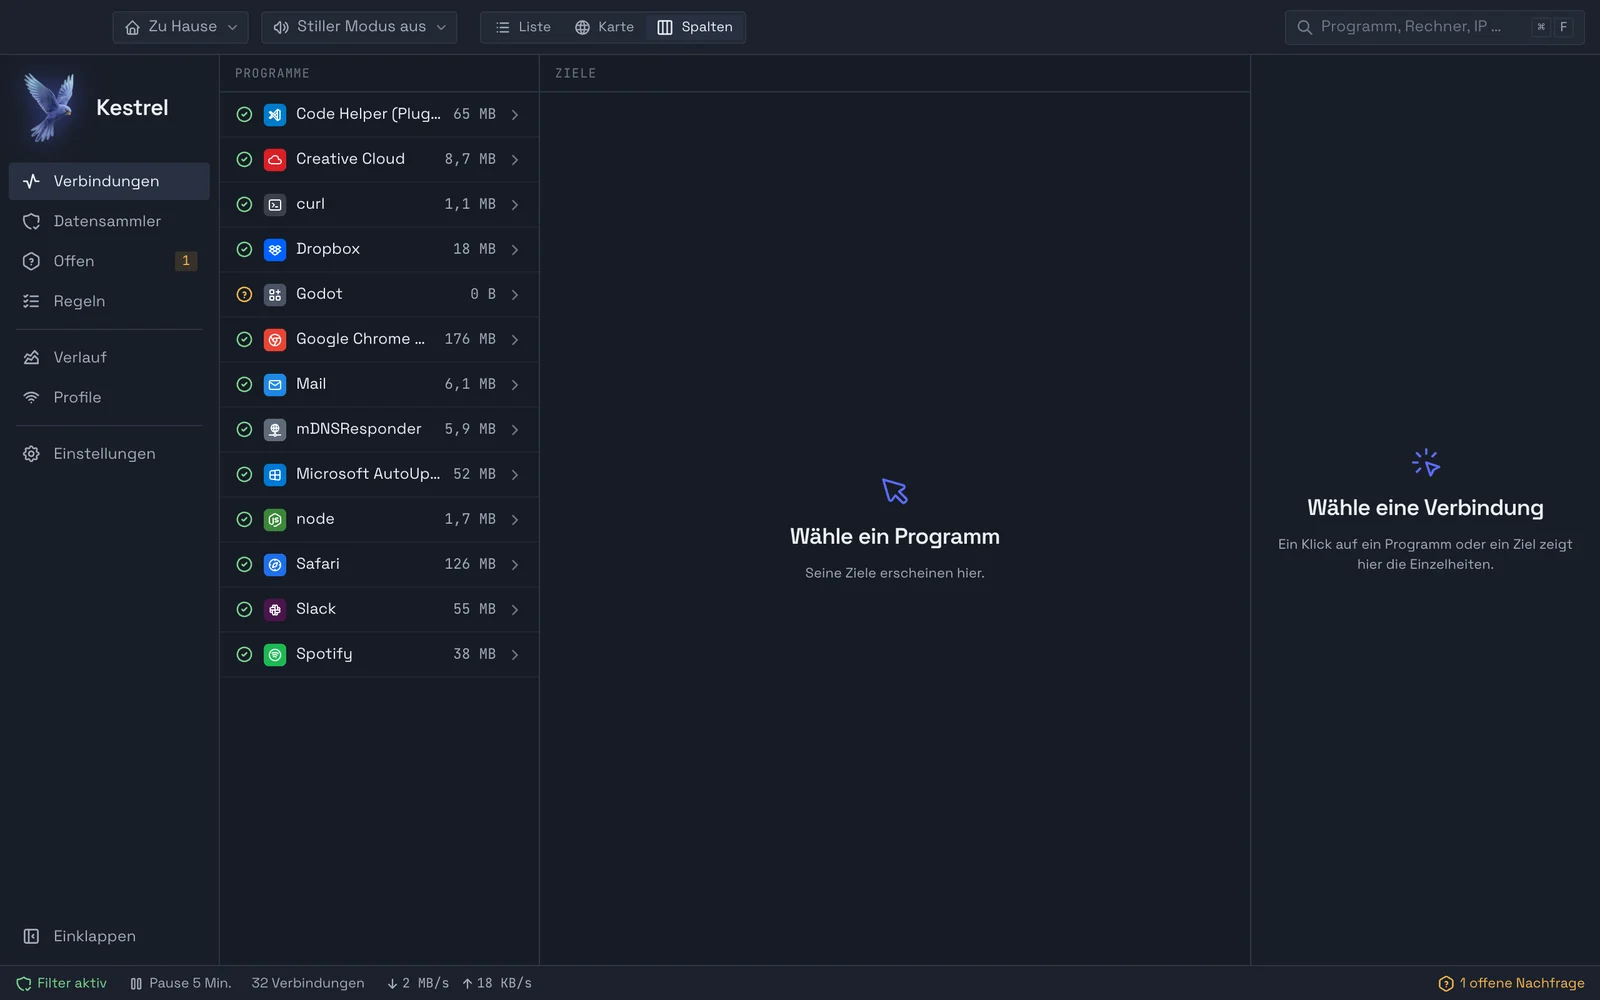1600x1000 pixels.
Task: Click Pause 5 Min. in status bar
Action: (181, 983)
